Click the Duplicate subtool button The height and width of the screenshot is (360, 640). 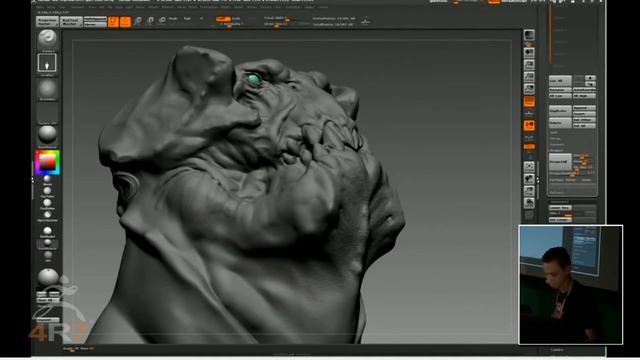pos(560,111)
